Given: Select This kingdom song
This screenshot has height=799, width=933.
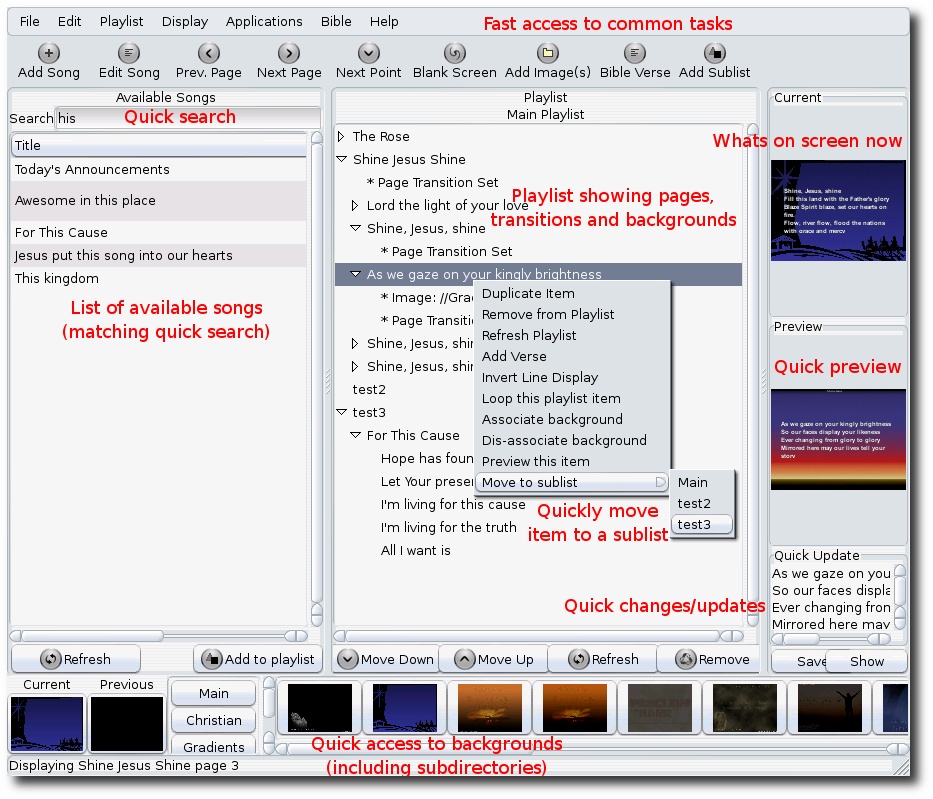Looking at the screenshot, I should click(159, 278).
